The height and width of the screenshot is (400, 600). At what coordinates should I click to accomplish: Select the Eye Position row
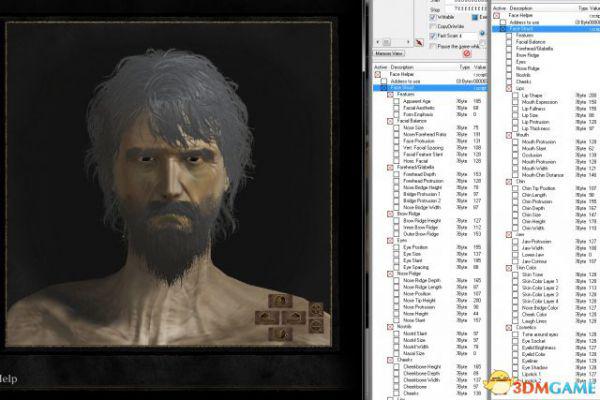tap(430, 247)
